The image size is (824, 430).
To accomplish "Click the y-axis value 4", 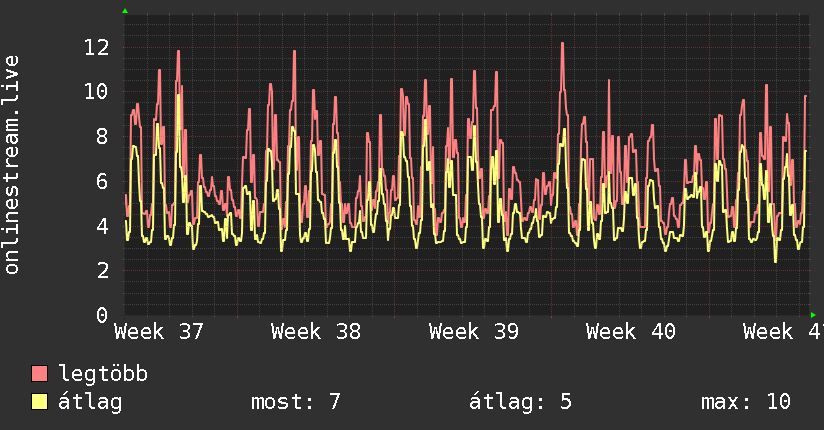I will tap(103, 226).
